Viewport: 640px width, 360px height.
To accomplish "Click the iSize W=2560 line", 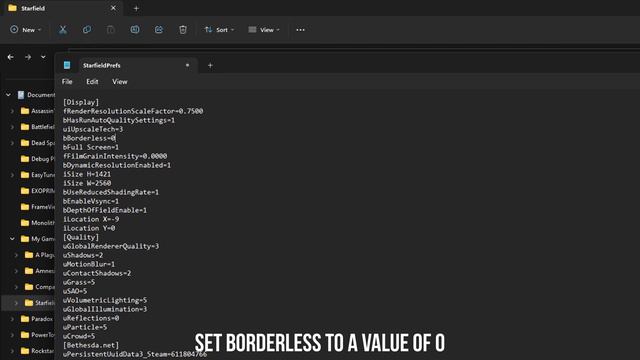I will tap(87, 183).
